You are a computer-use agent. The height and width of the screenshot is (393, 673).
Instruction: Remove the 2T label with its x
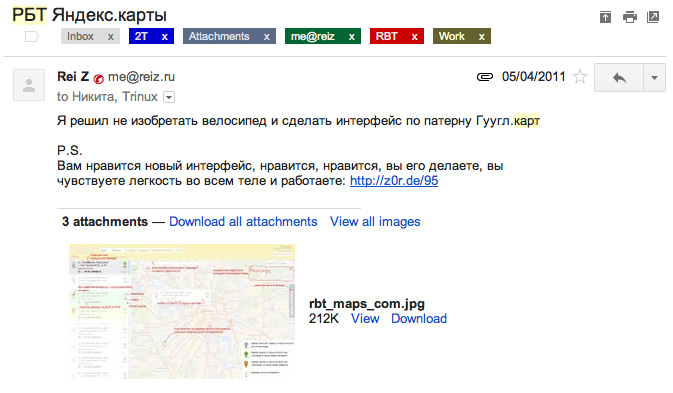165,36
